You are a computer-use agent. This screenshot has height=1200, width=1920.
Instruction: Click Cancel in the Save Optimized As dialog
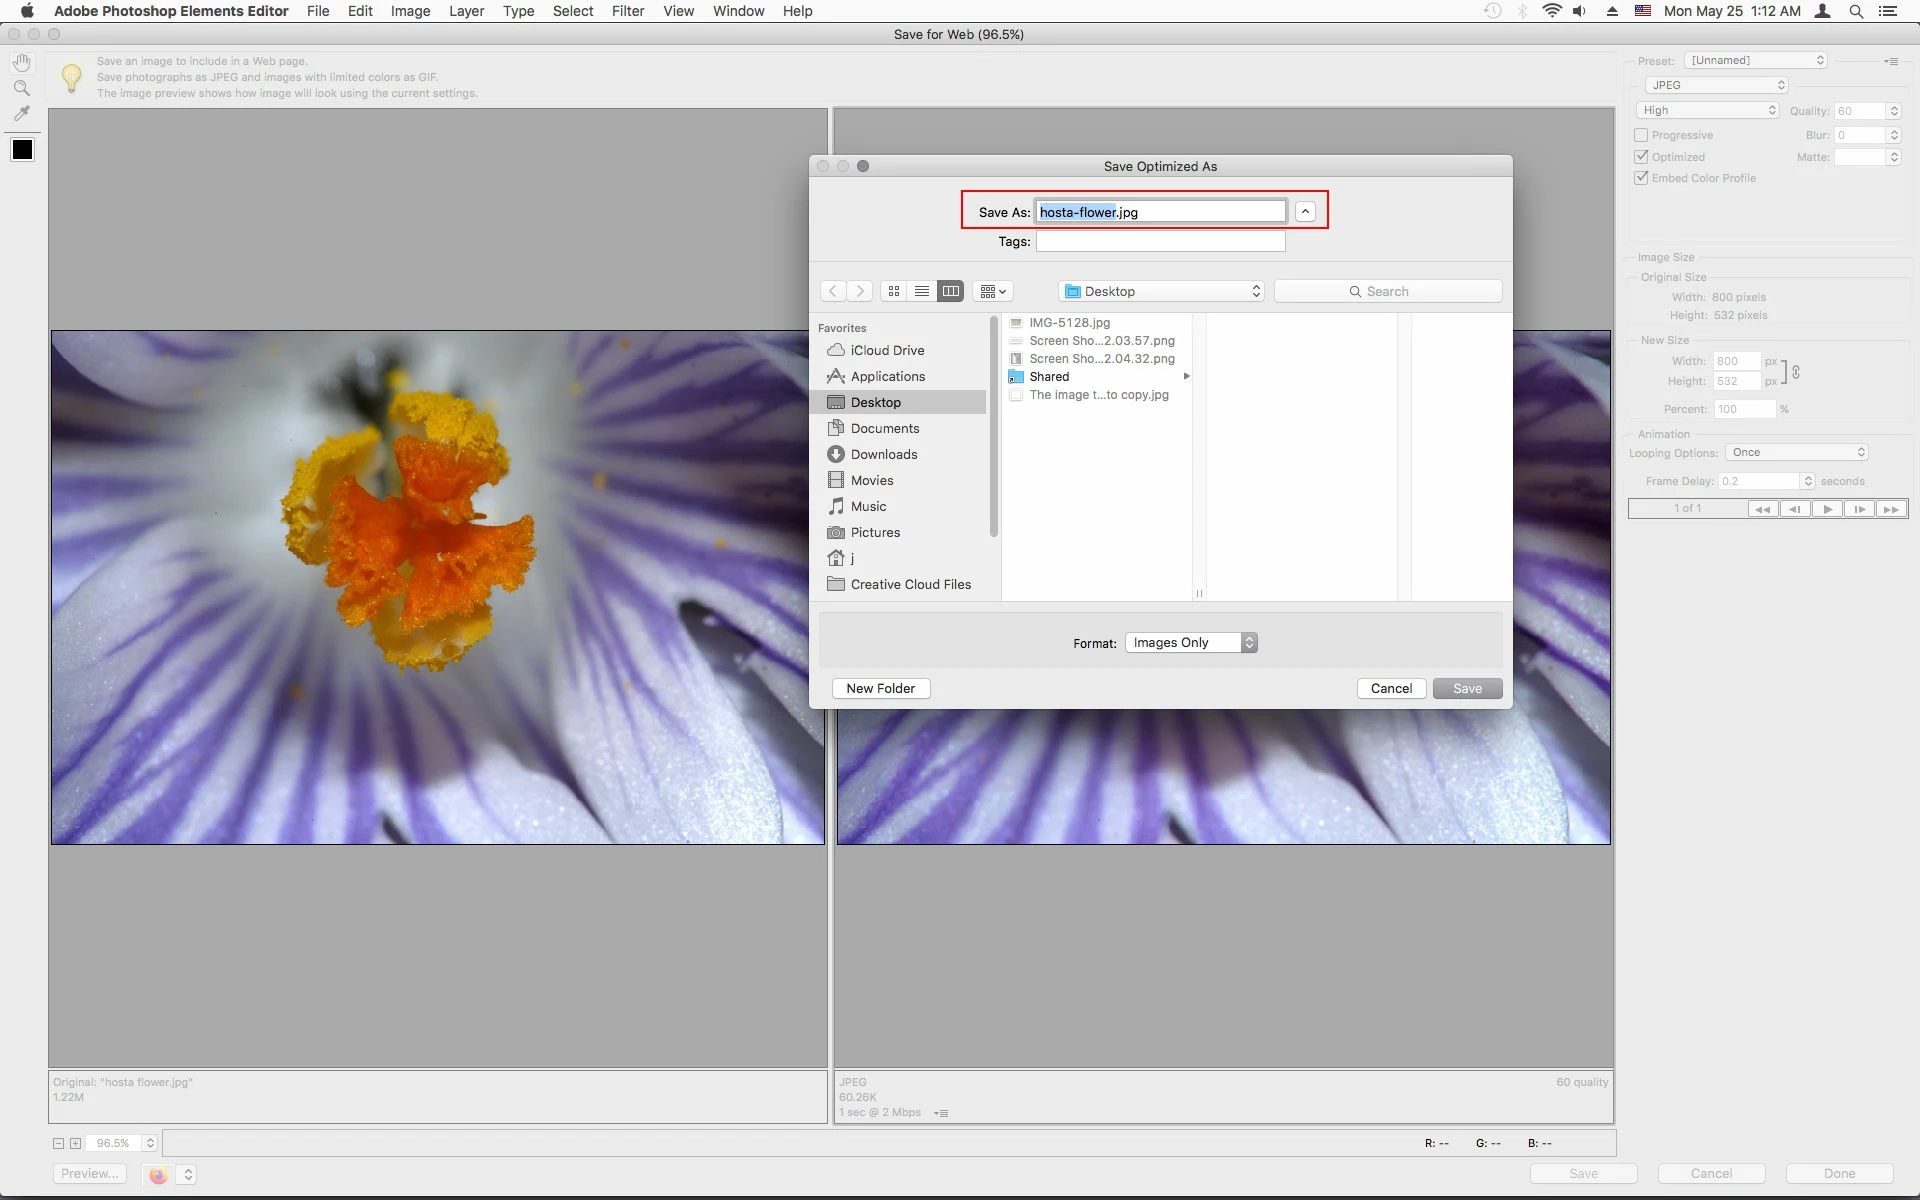tap(1391, 688)
